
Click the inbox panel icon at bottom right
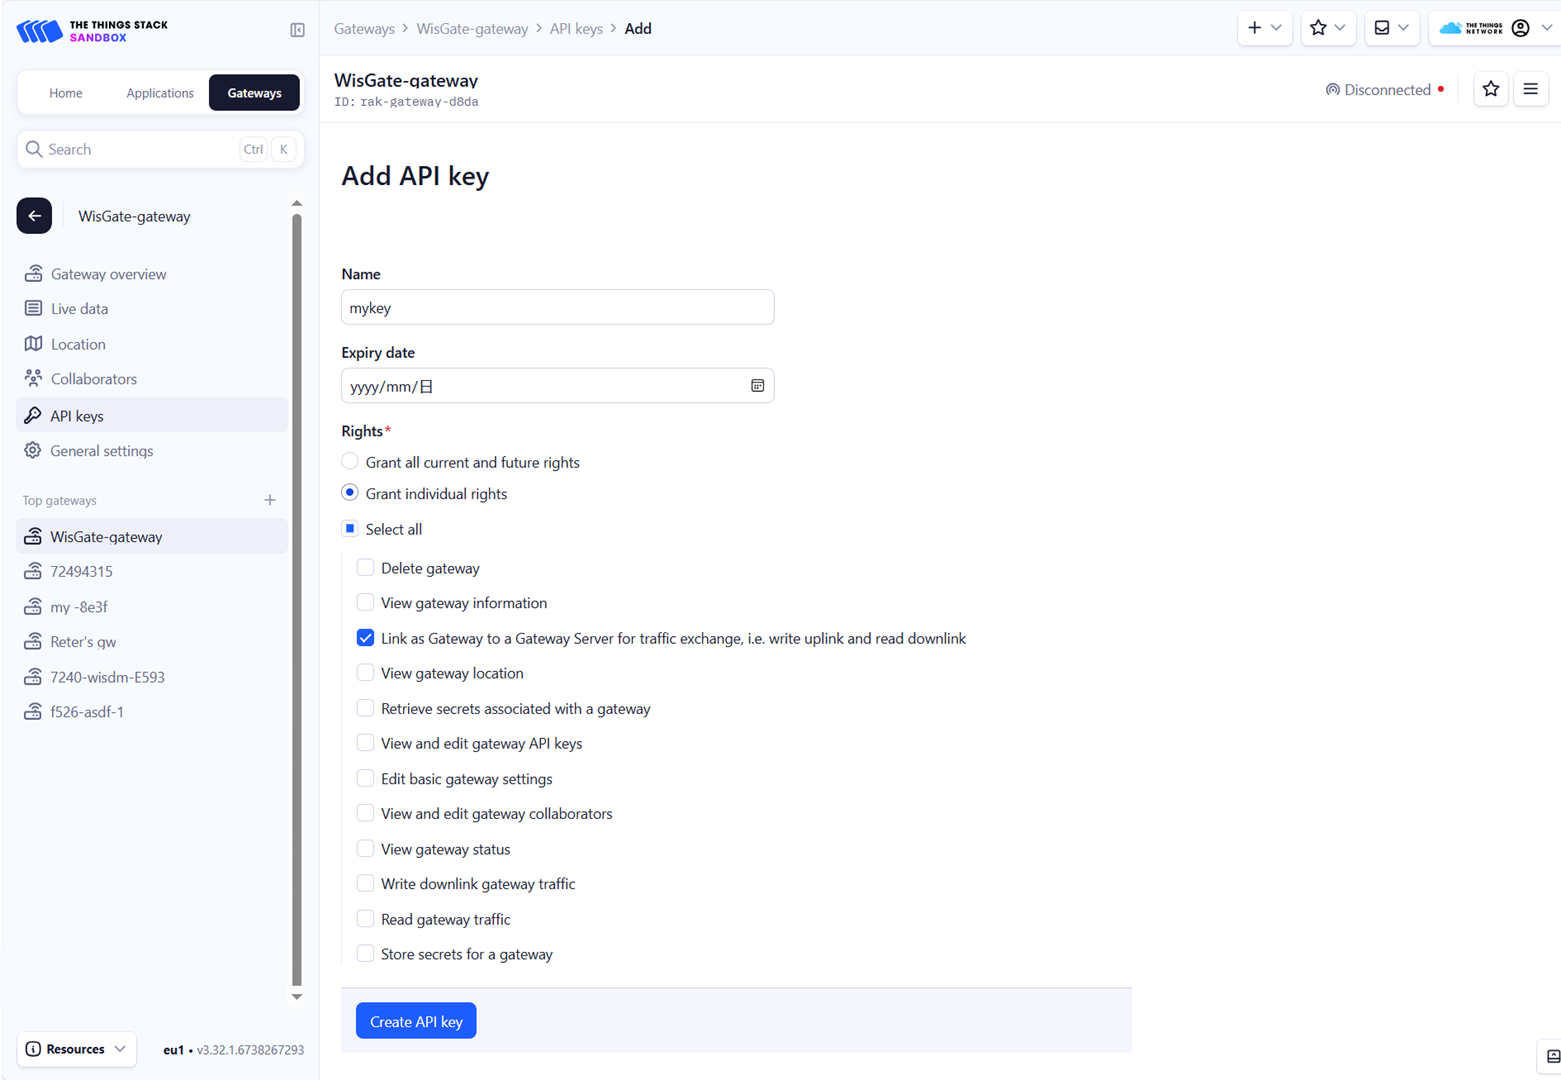1552,1056
